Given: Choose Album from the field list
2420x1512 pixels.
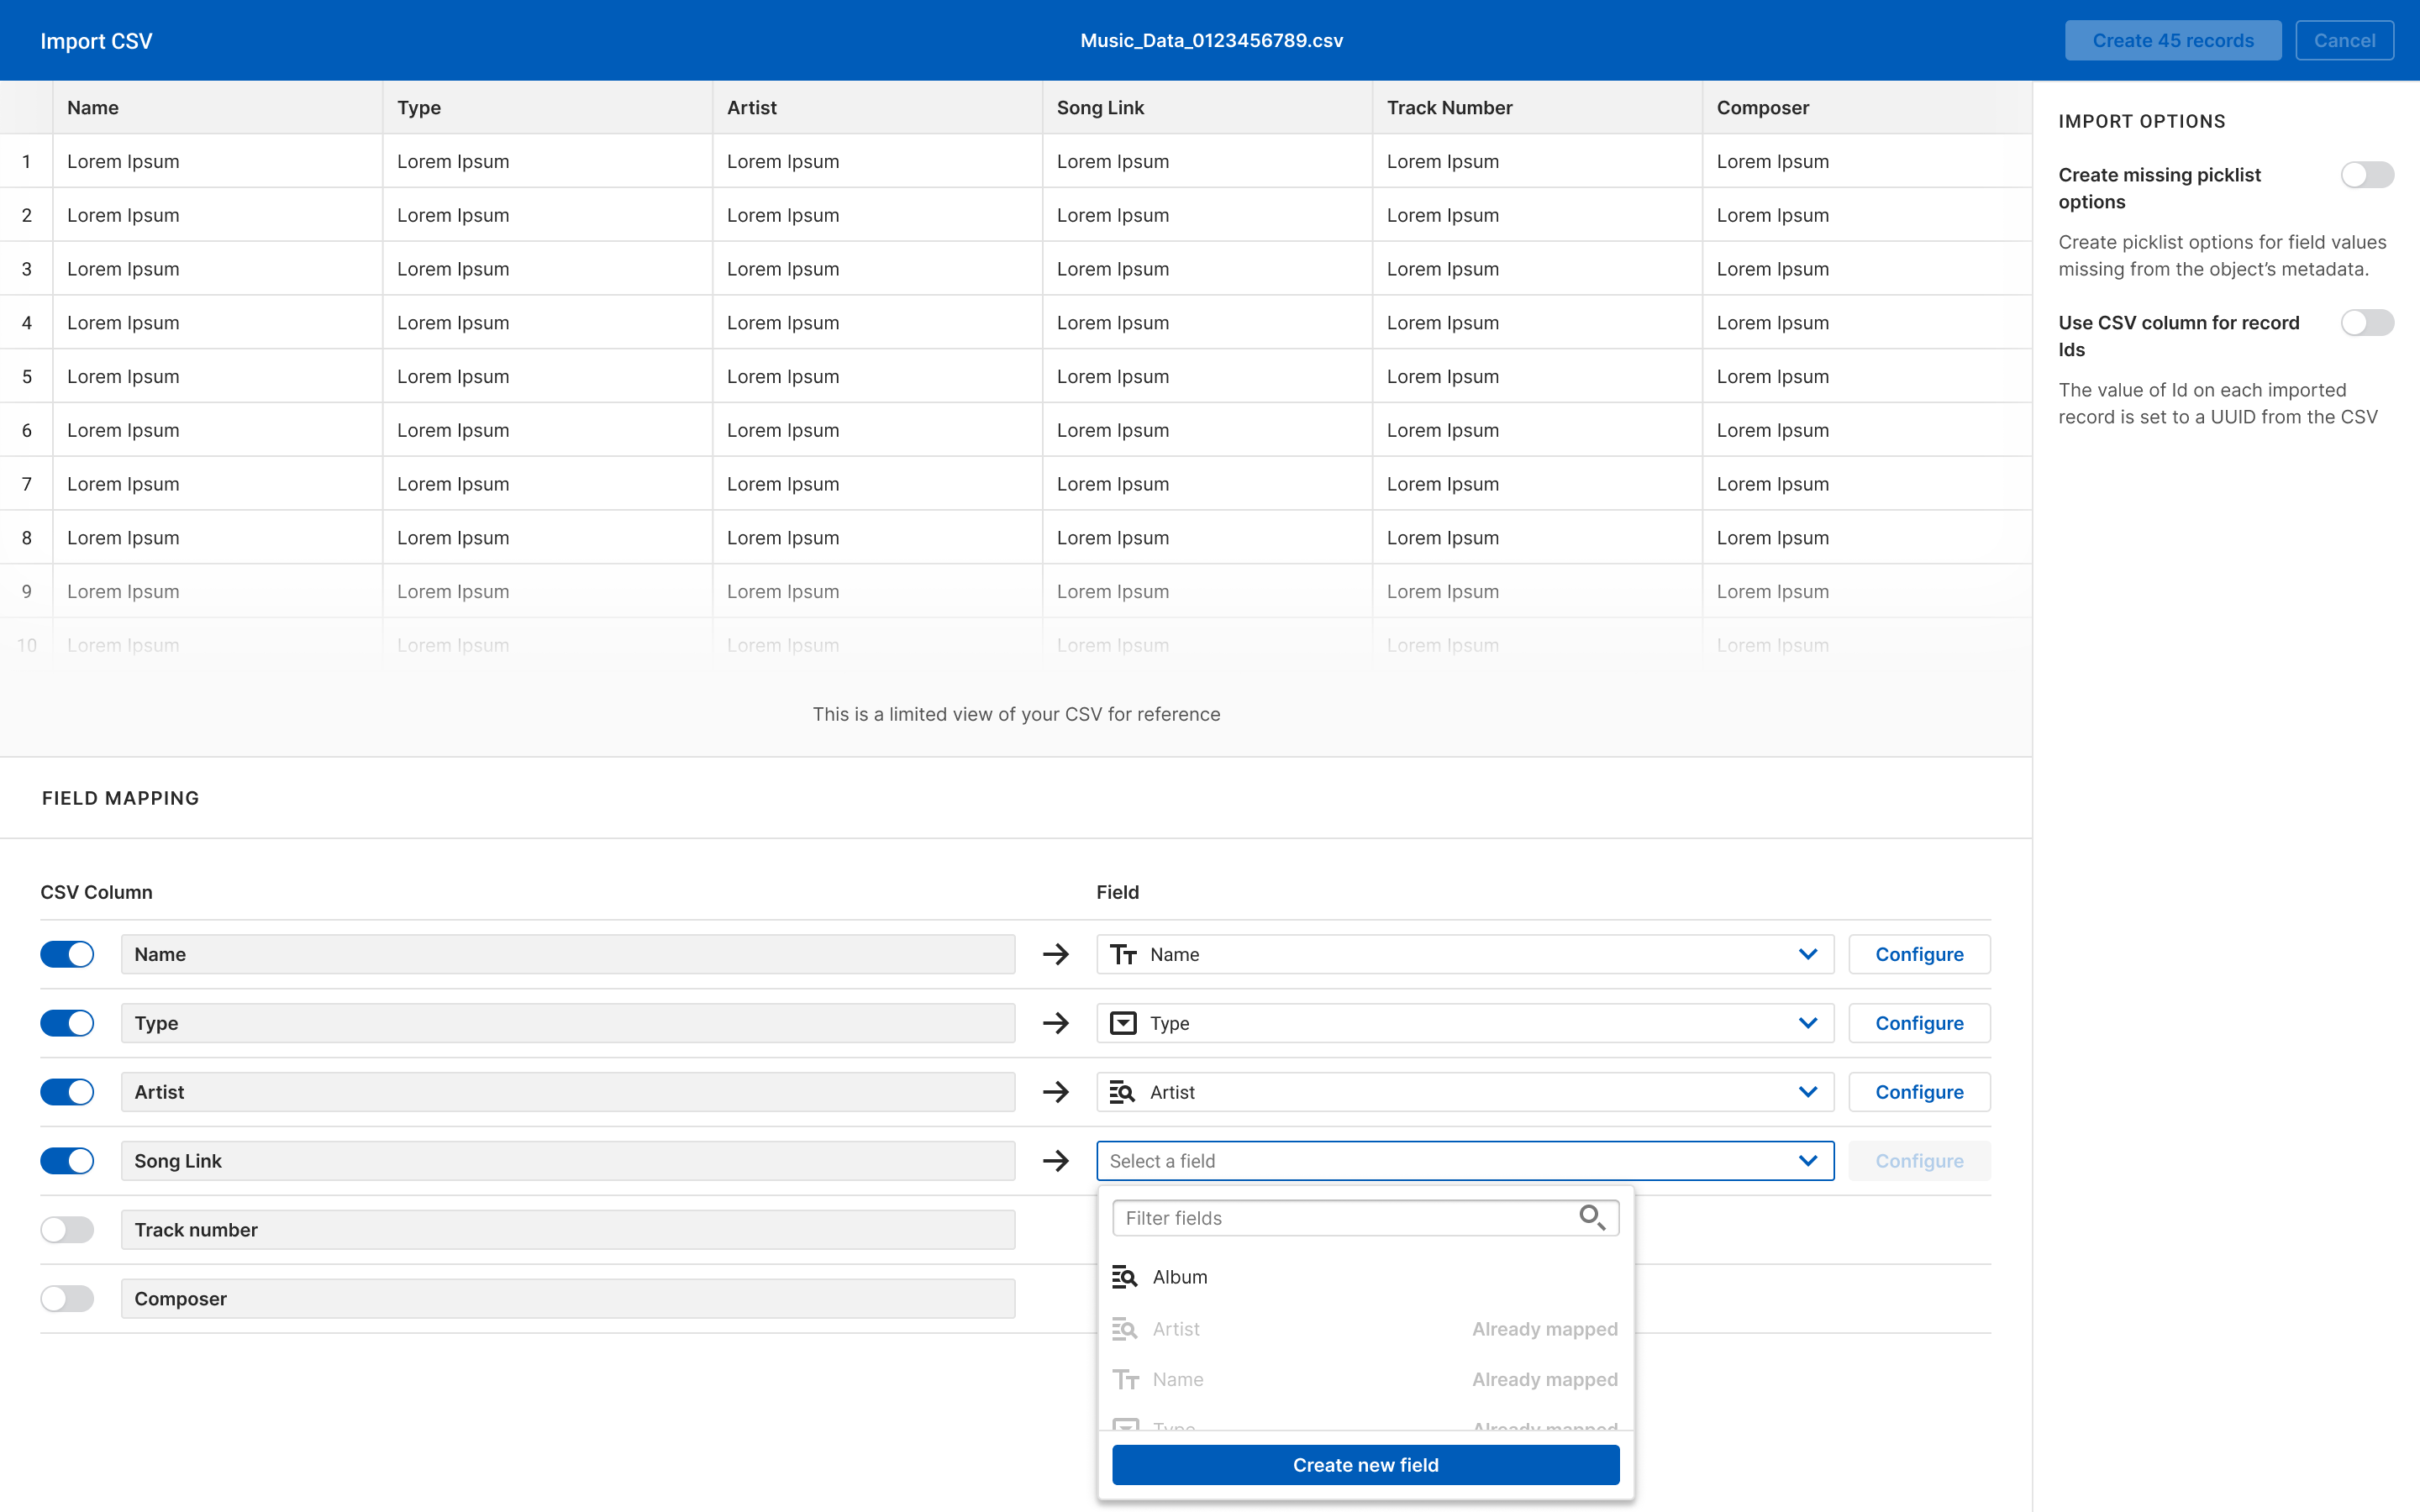Looking at the screenshot, I should point(1180,1277).
